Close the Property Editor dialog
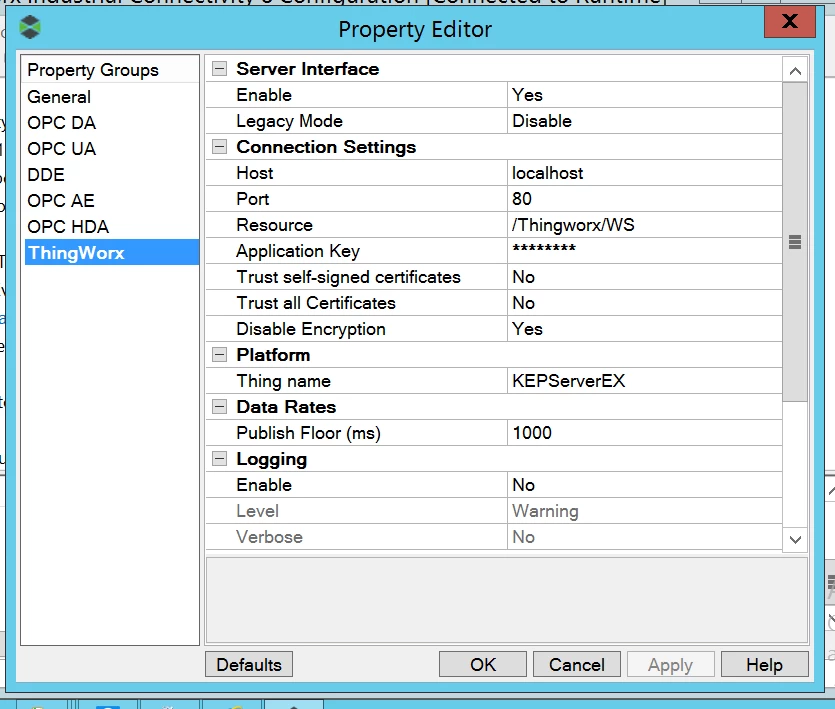835x709 pixels. (790, 21)
